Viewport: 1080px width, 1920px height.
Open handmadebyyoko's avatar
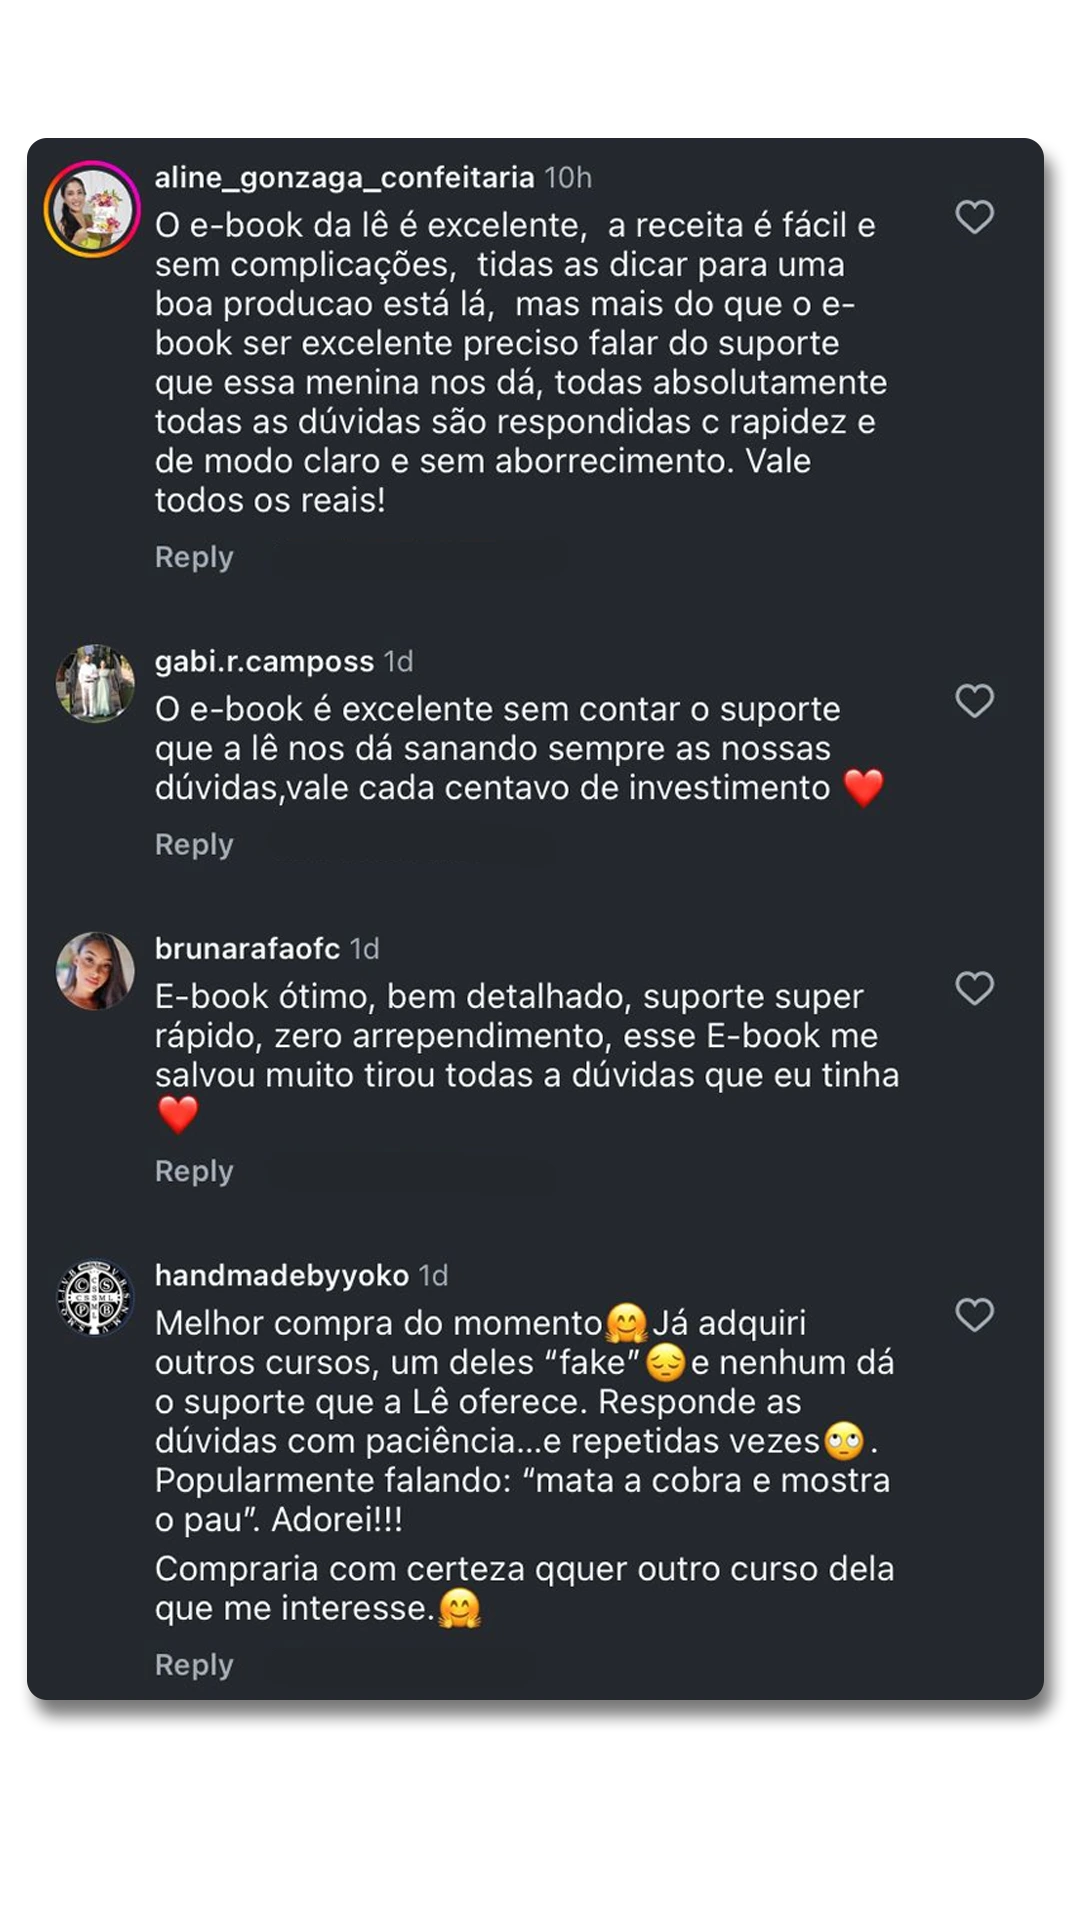pos(95,1297)
